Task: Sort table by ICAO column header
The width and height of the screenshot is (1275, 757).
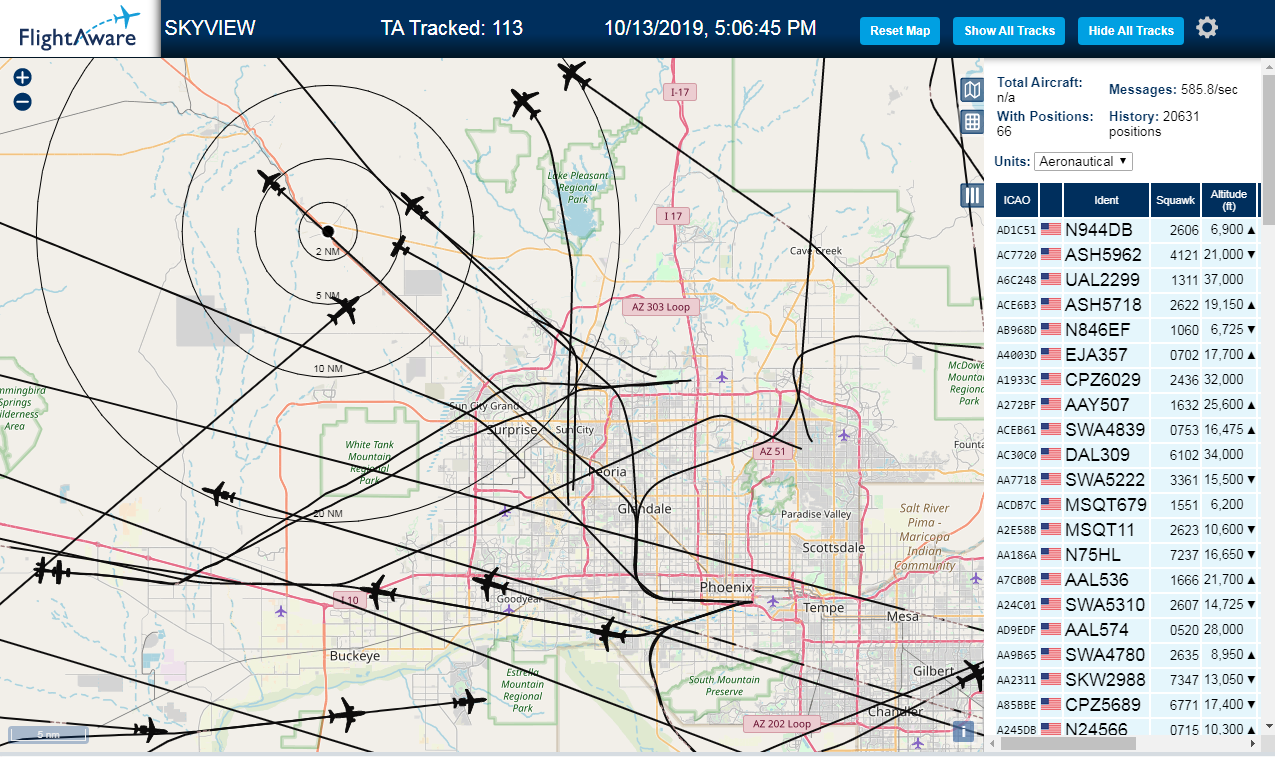Action: 1017,199
